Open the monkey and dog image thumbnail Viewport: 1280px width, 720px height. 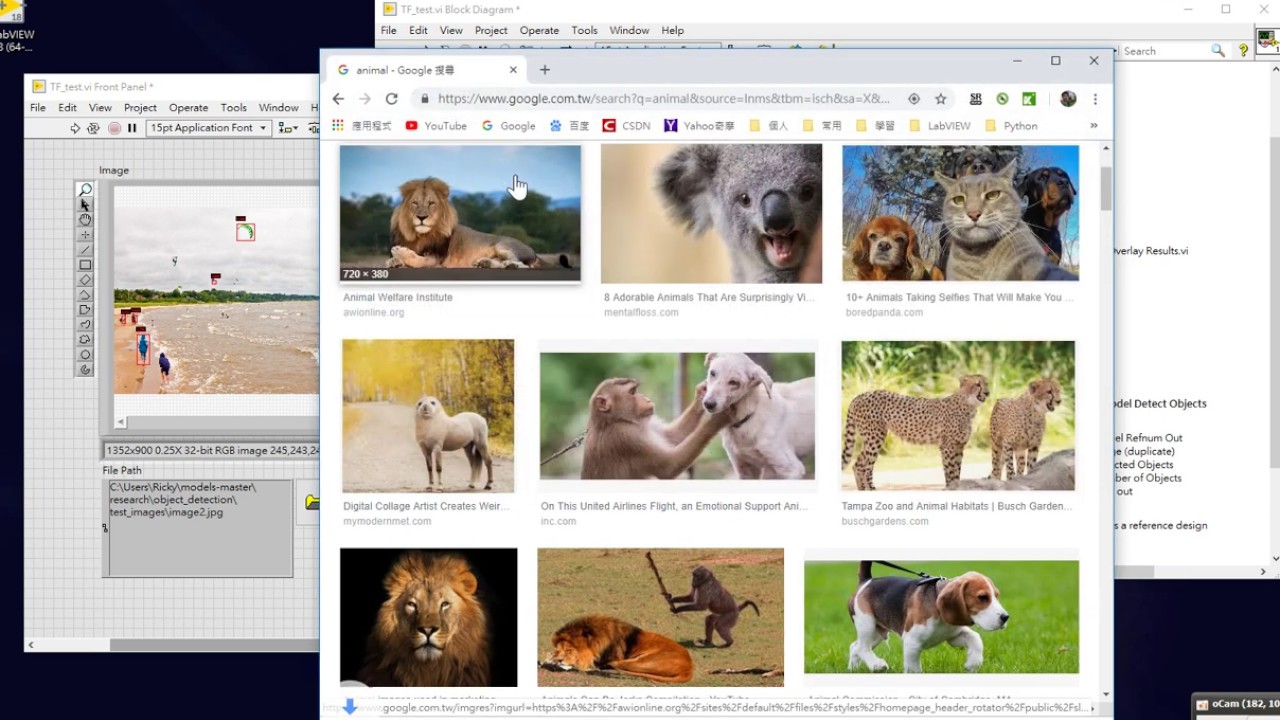[677, 416]
